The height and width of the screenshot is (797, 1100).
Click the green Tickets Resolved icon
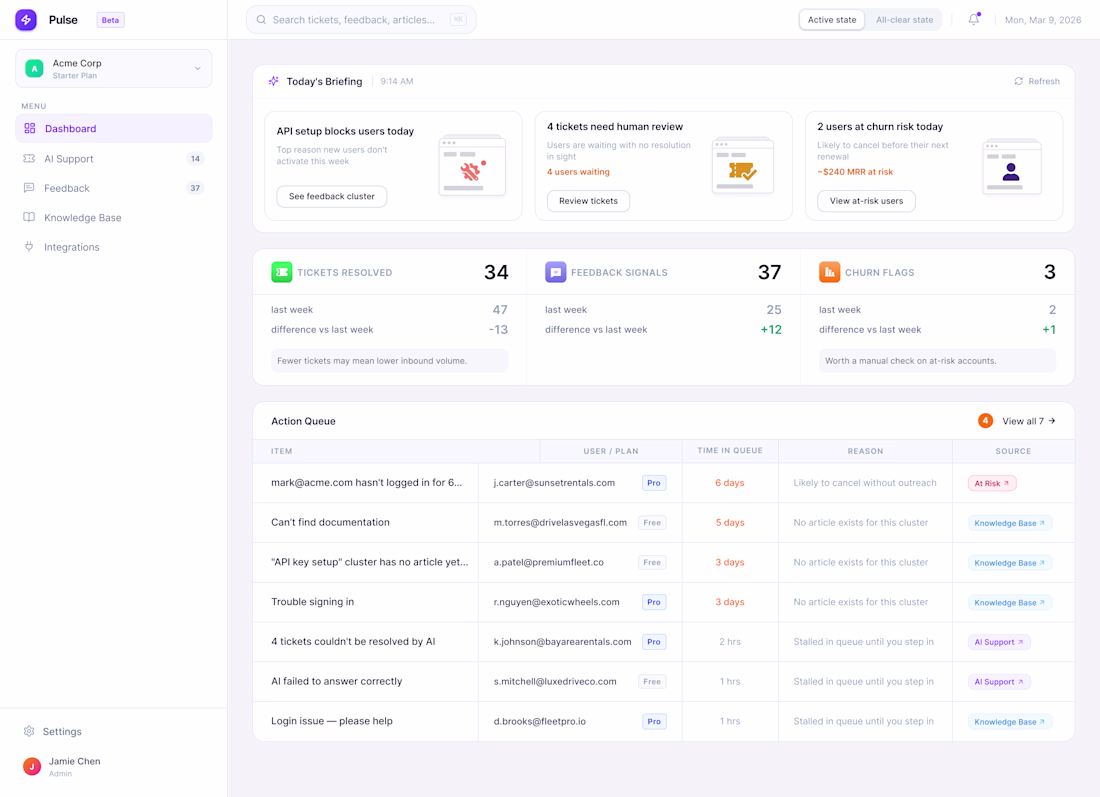281,272
